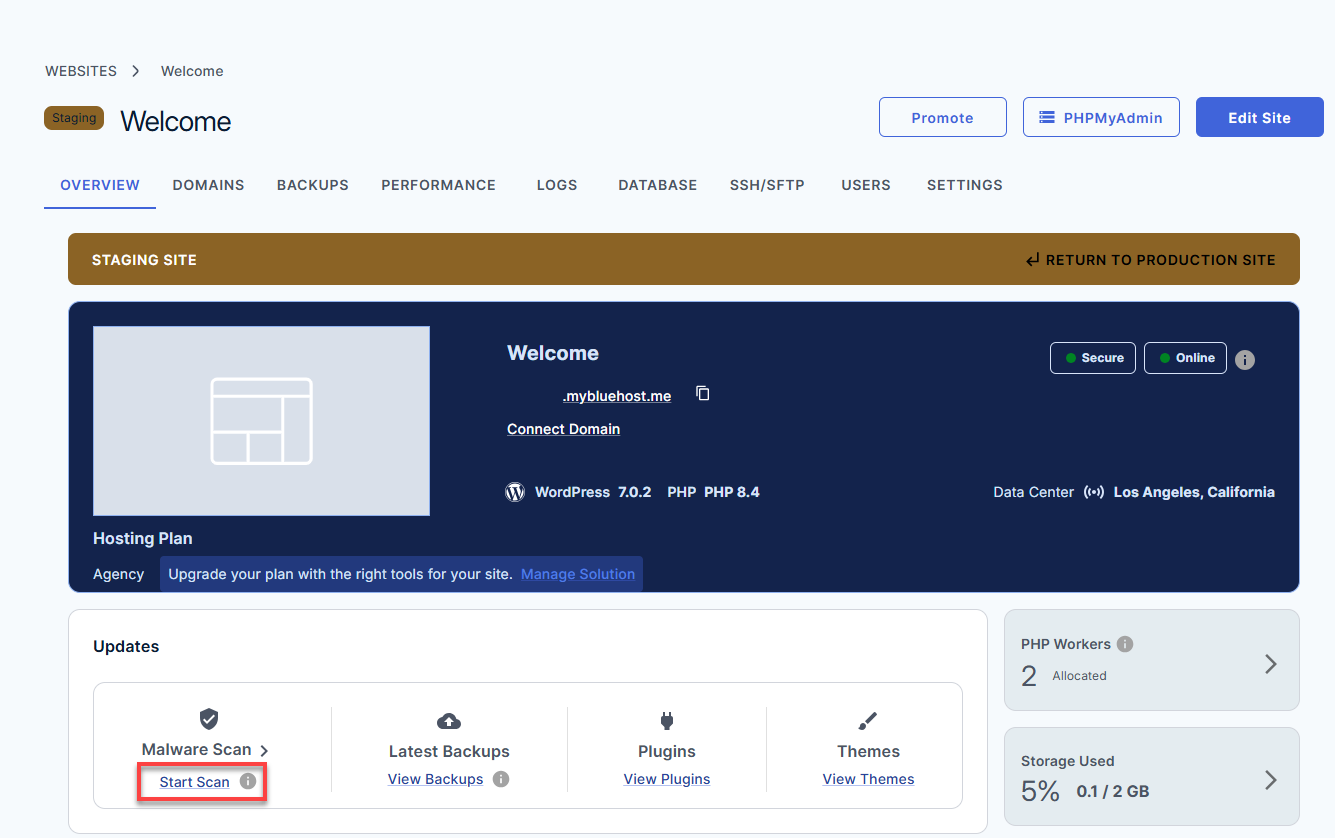Switch to the Domains tab
Viewport: 1335px width, 838px height.
[208, 185]
